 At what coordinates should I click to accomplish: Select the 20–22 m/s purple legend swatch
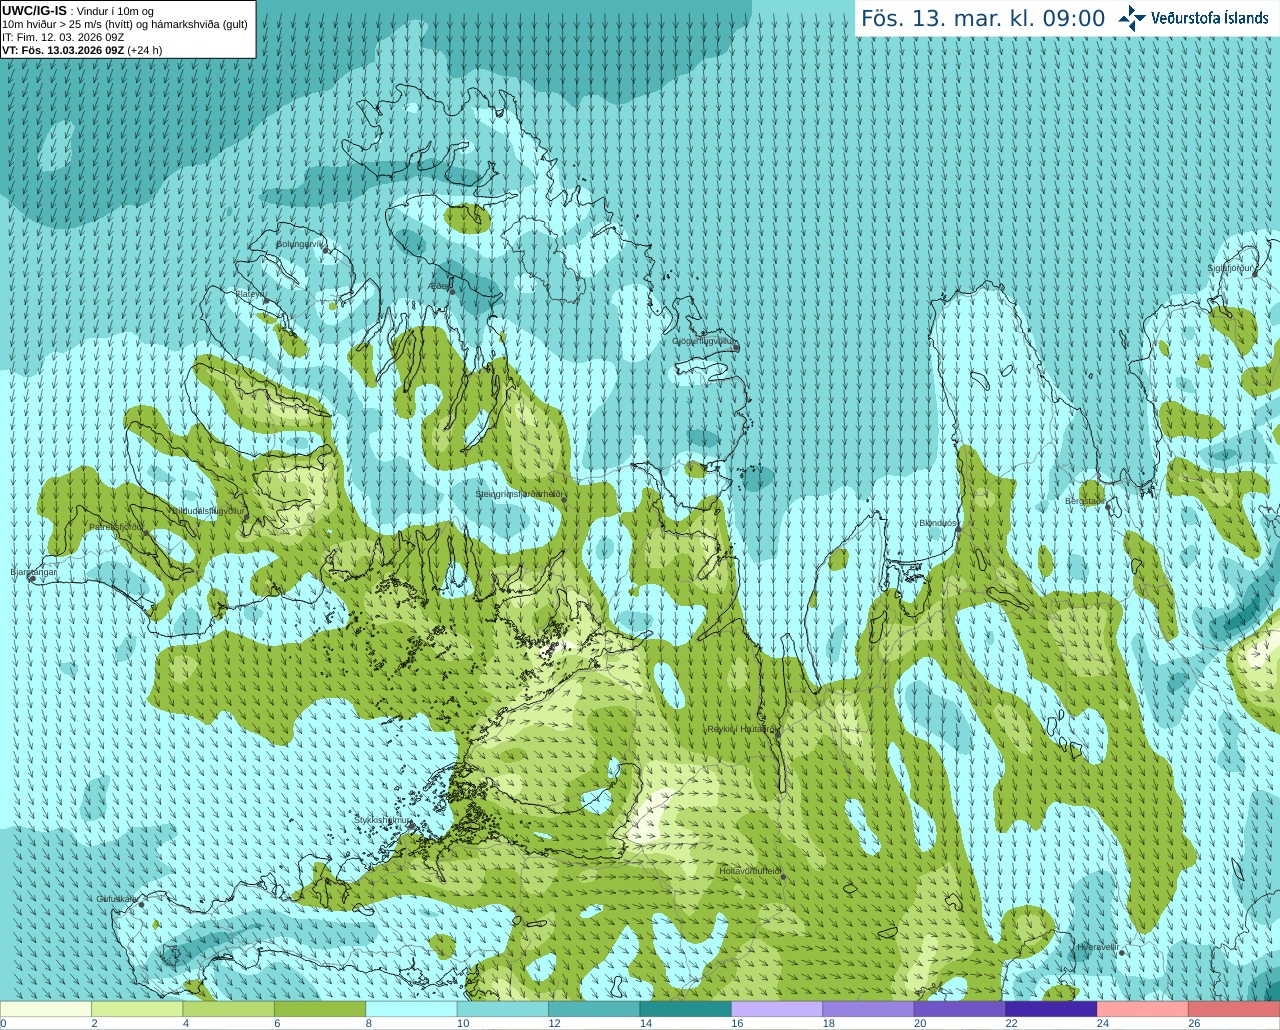(960, 1009)
